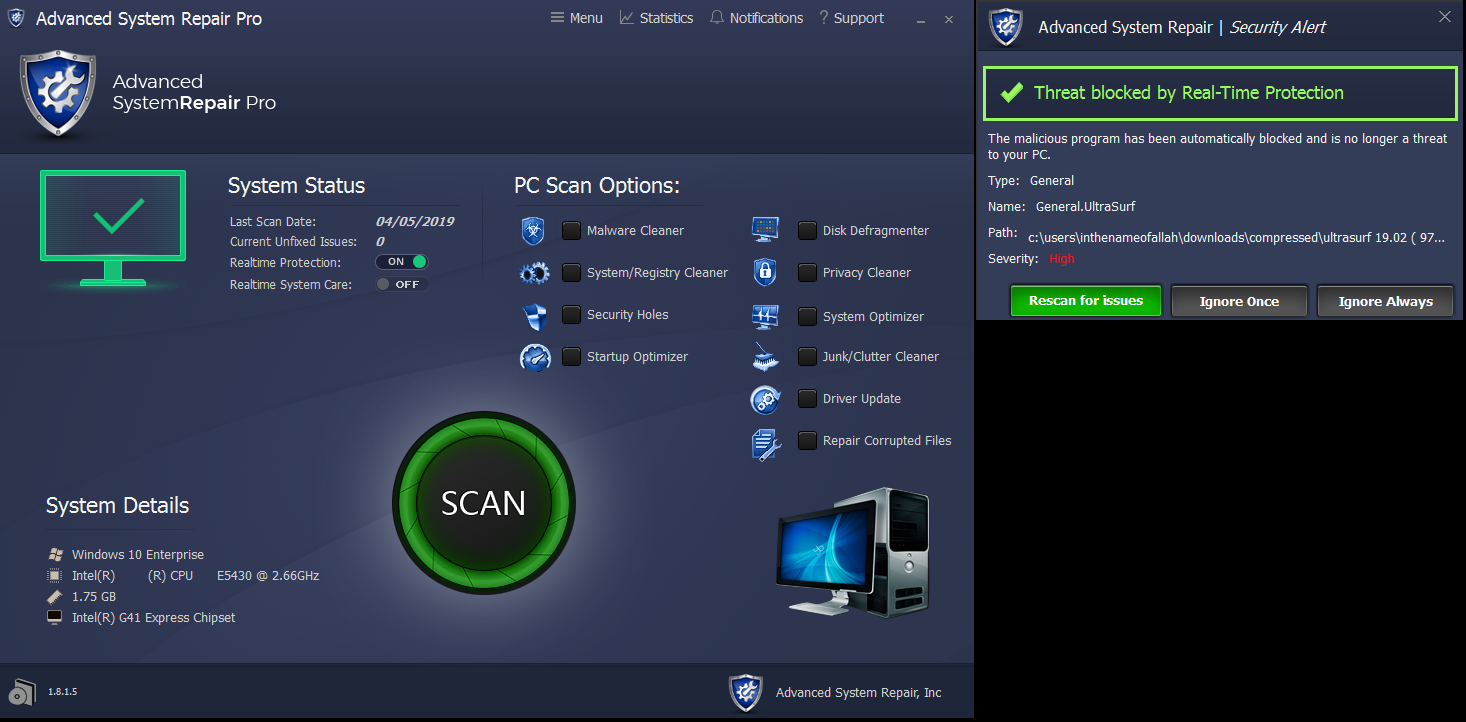The width and height of the screenshot is (1466, 722).
Task: Select the Security Holes shield icon
Action: coord(534,314)
